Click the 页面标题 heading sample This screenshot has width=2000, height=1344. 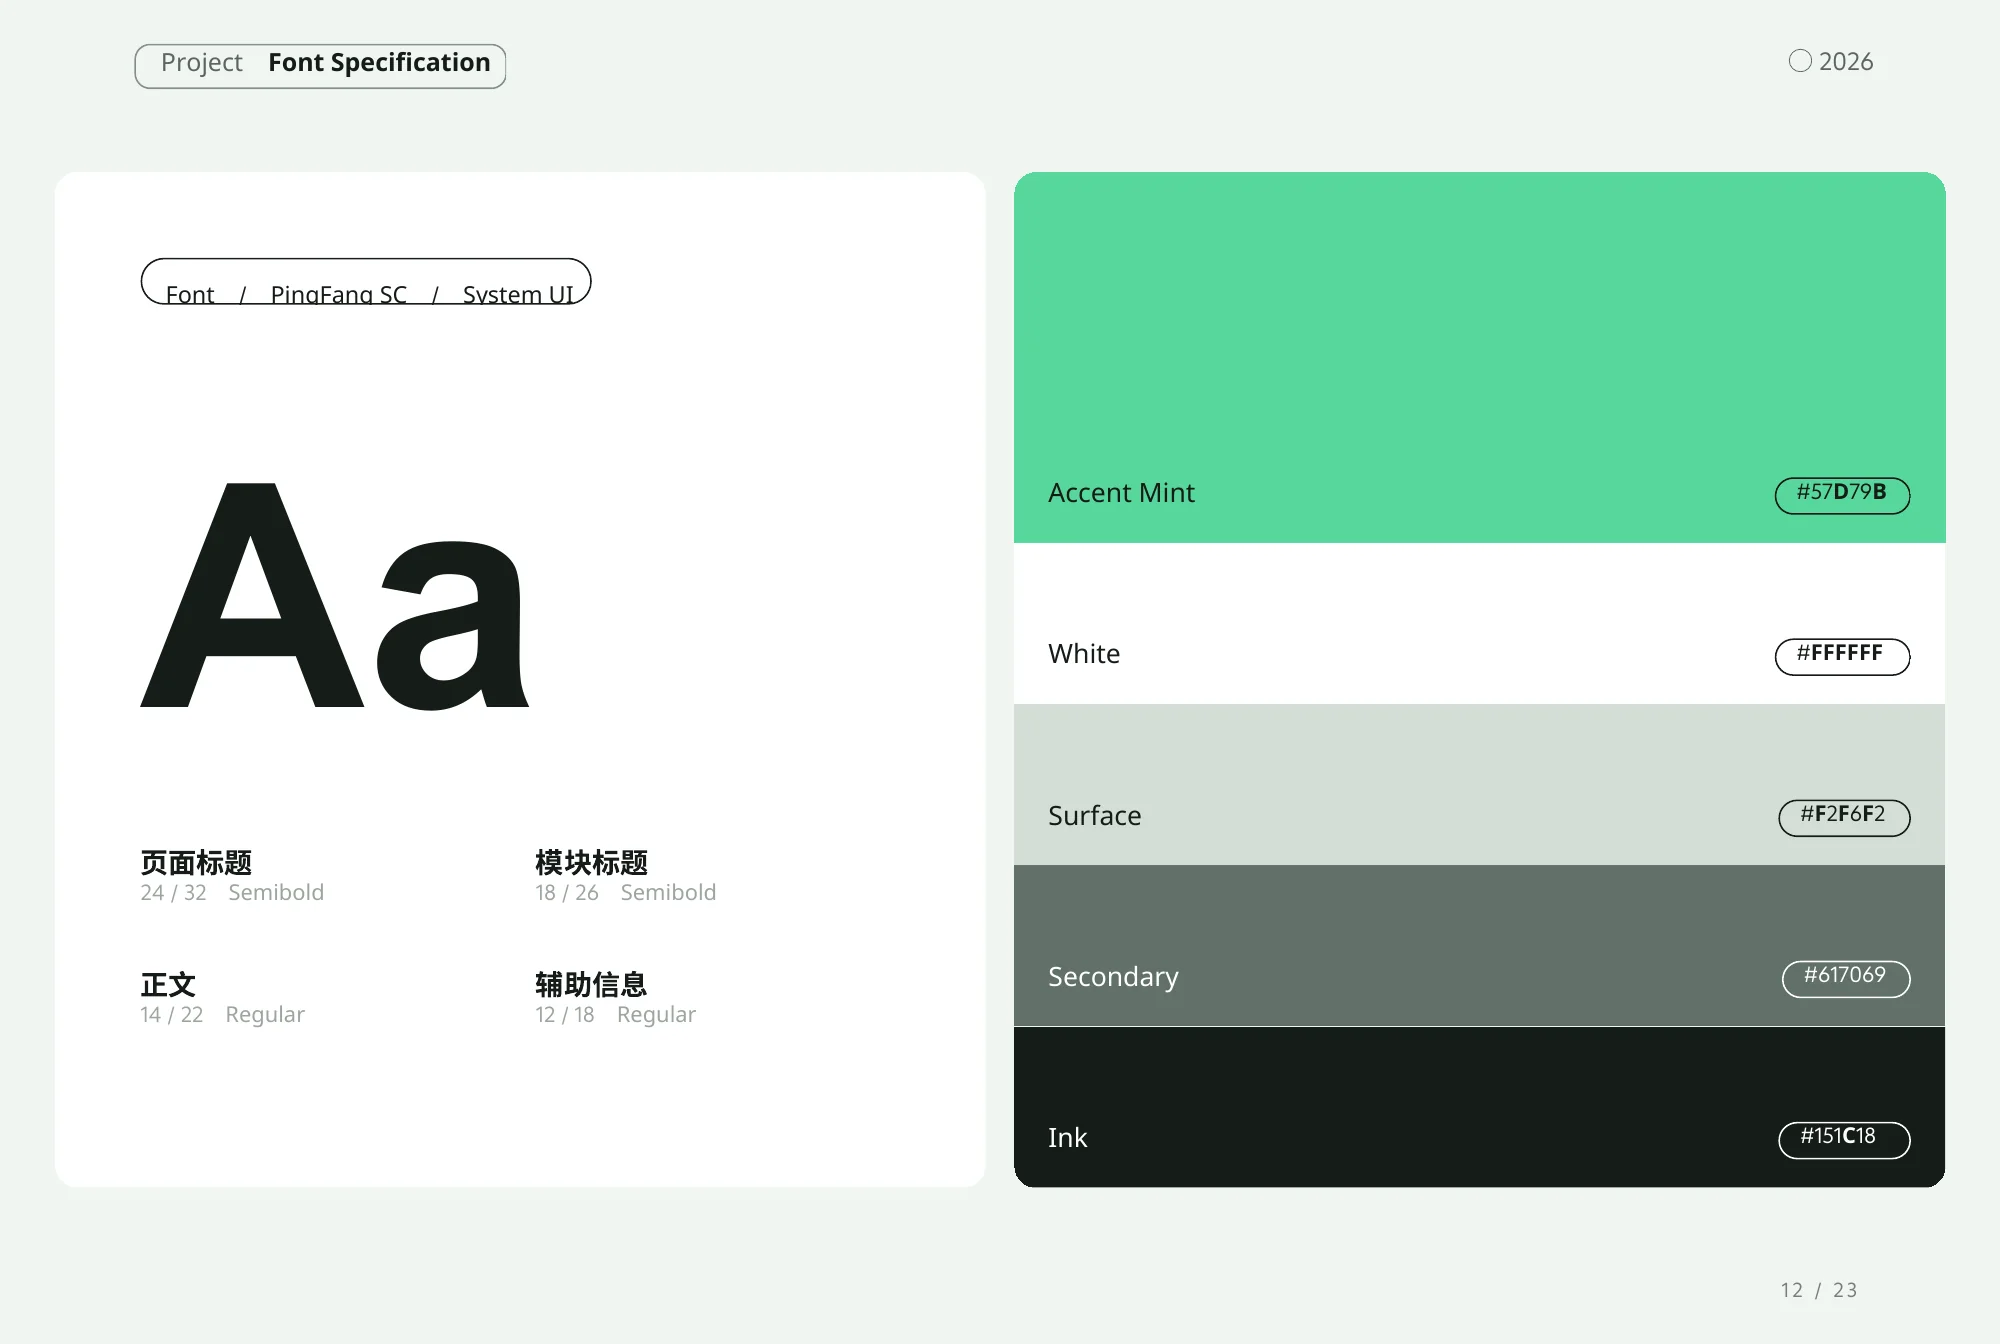pyautogui.click(x=196, y=862)
